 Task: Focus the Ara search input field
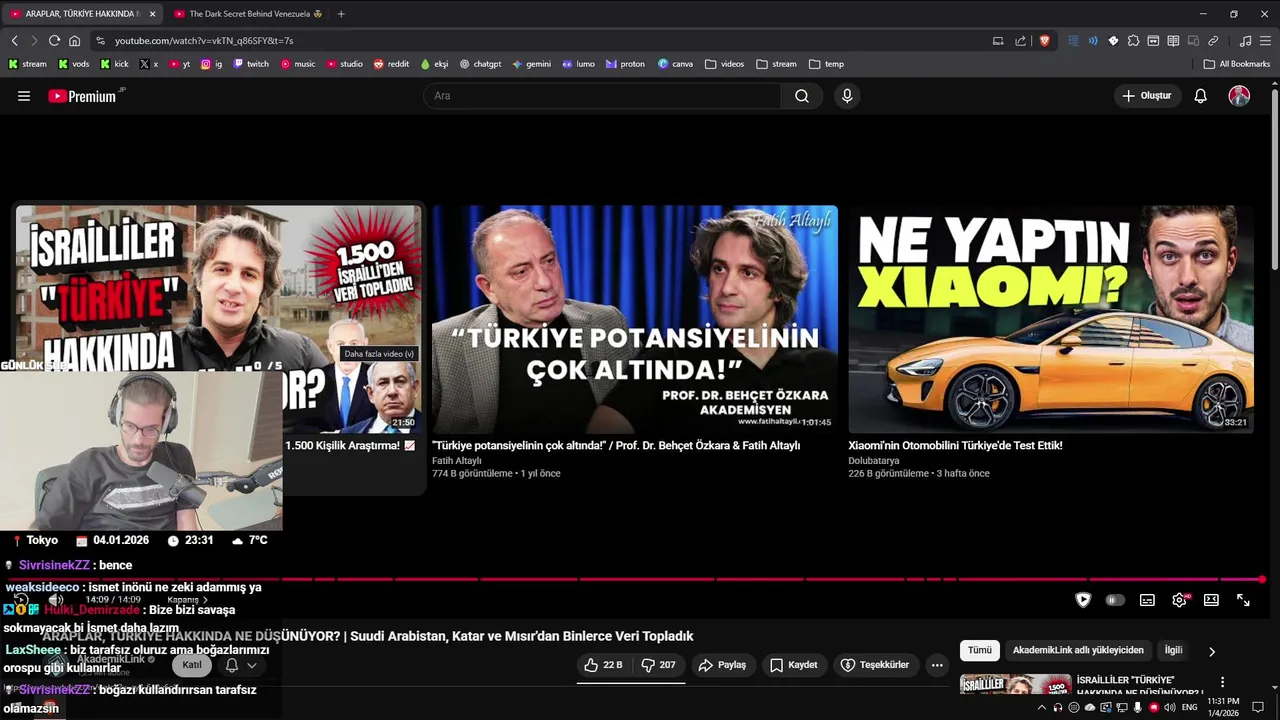pyautogui.click(x=603, y=96)
